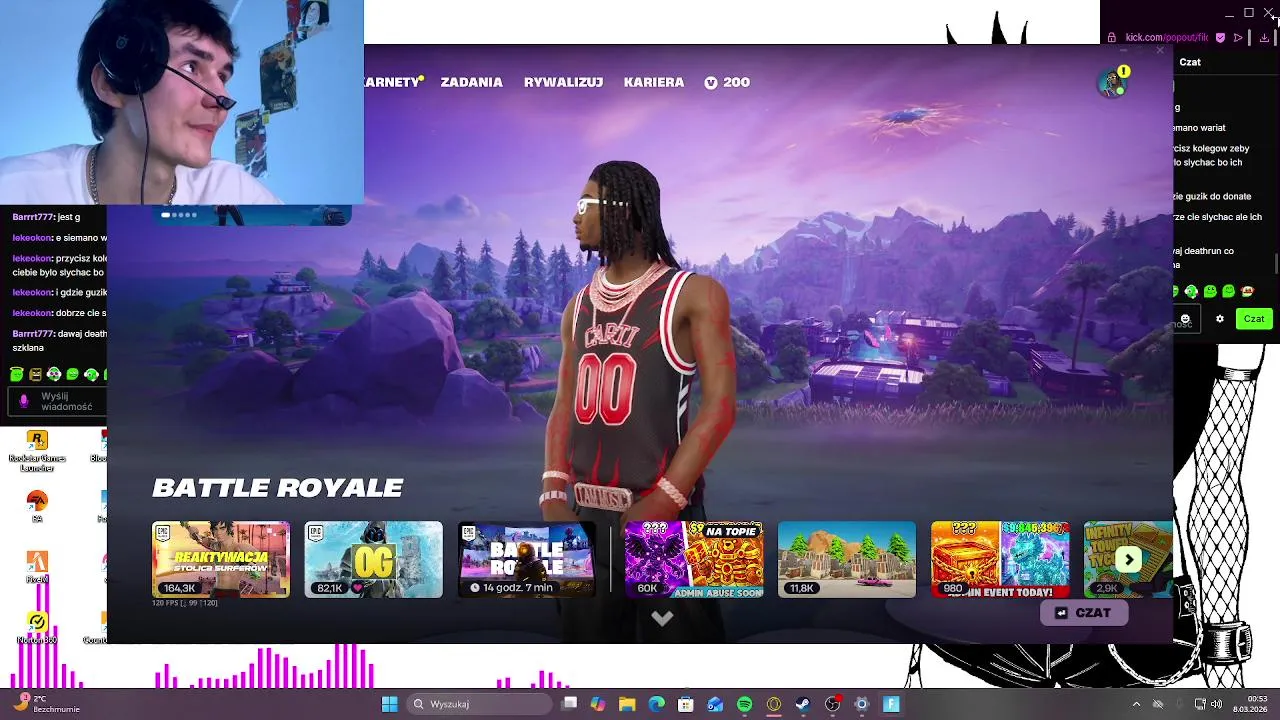Open the KARIERA tab in Fortnite
The width and height of the screenshot is (1280, 720).
[x=654, y=82]
